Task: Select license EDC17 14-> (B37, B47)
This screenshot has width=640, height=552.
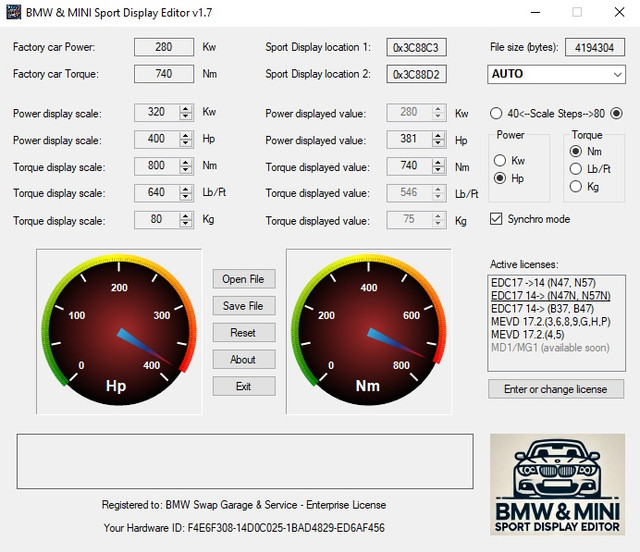Action: point(542,309)
